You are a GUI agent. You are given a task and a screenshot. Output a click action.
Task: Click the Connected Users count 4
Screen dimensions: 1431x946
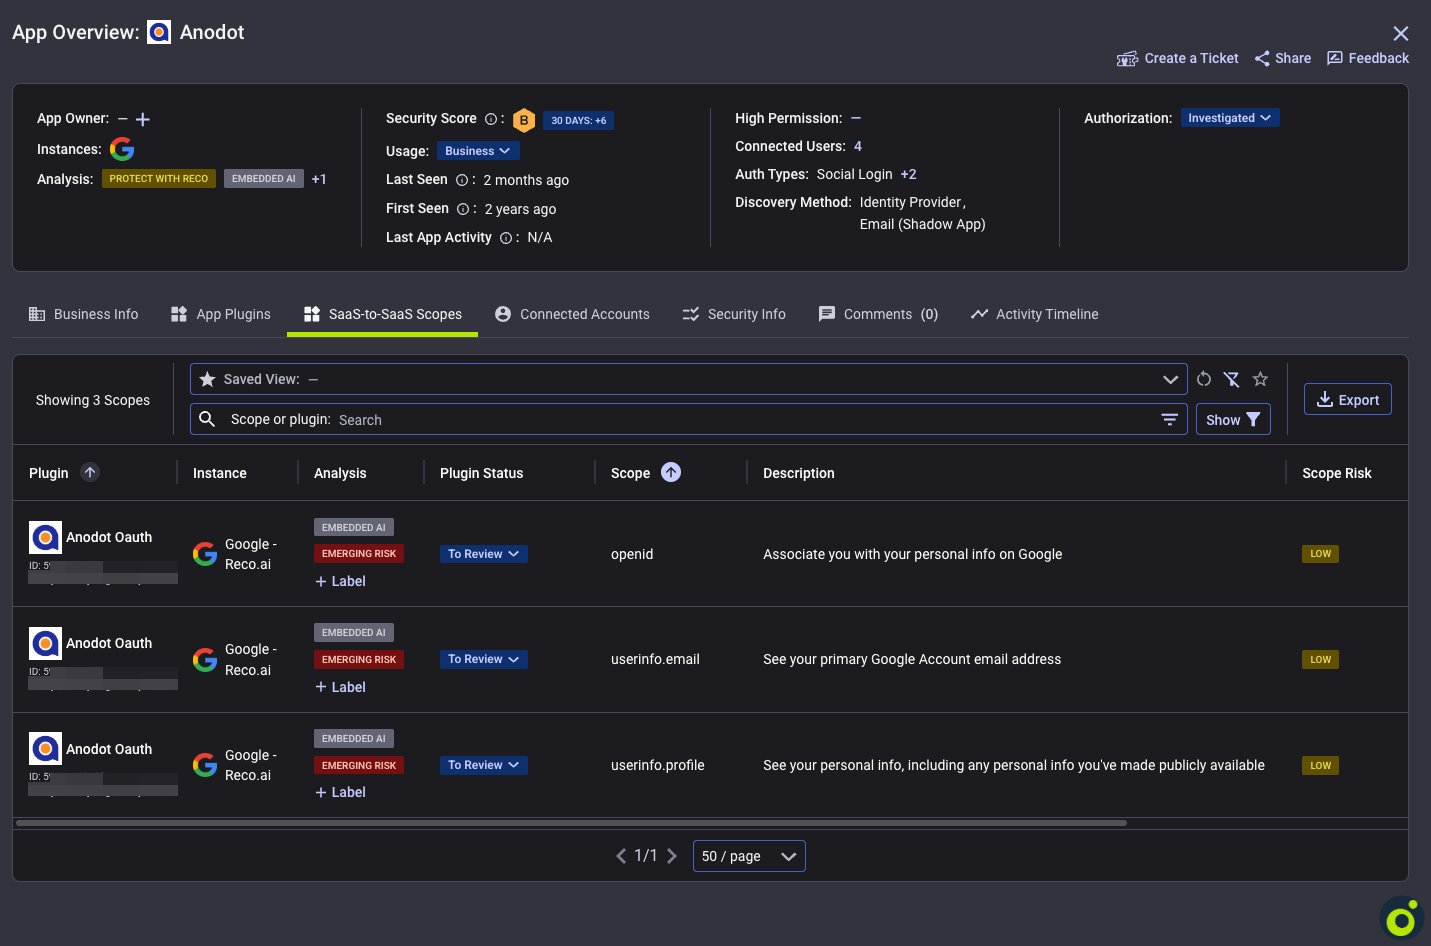coord(858,146)
